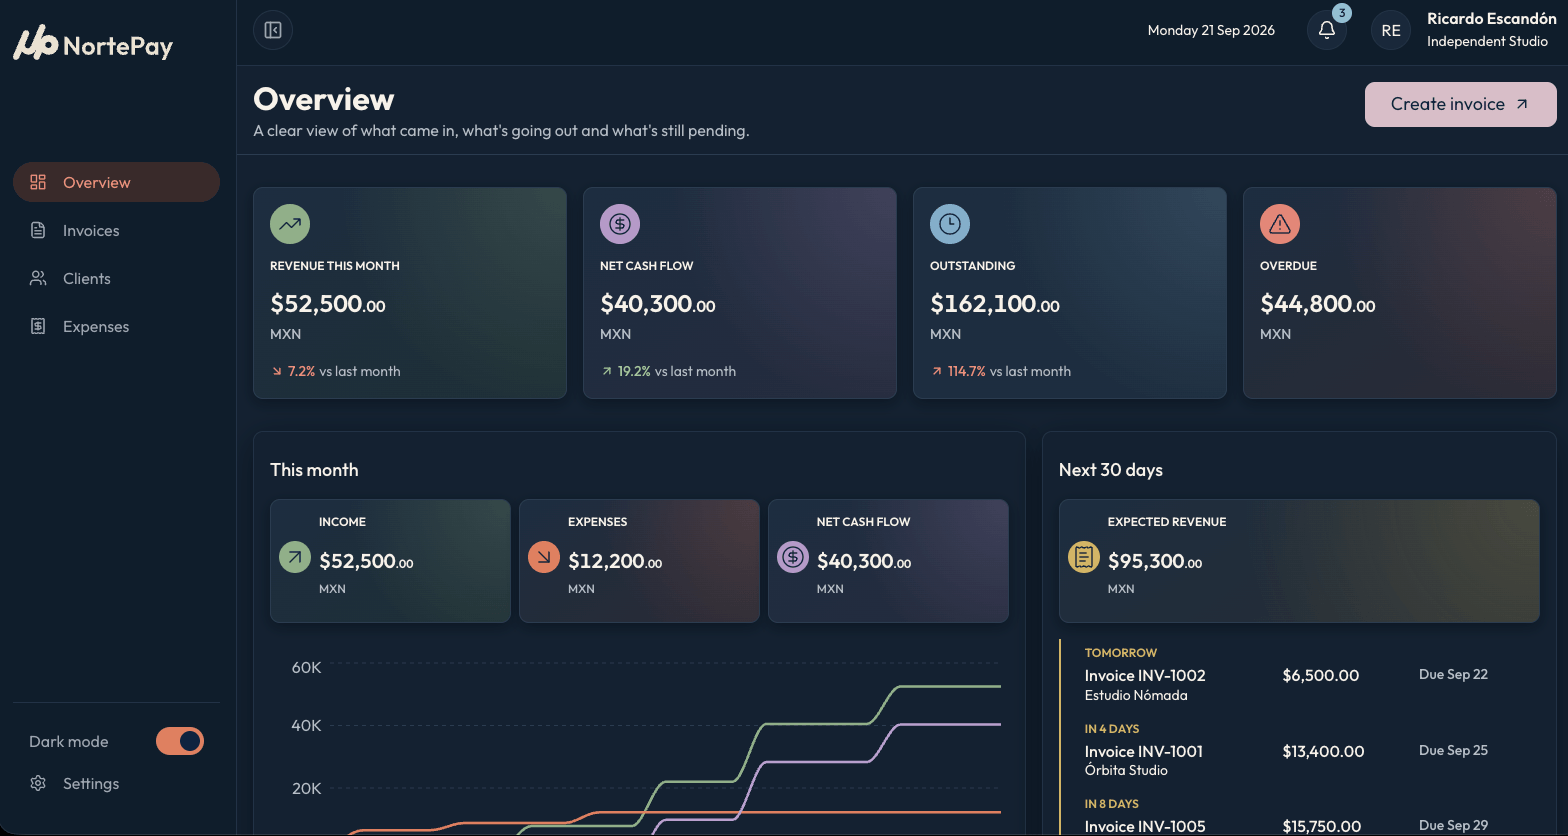This screenshot has width=1568, height=836.
Task: Click the Settings gear icon
Action: (38, 783)
